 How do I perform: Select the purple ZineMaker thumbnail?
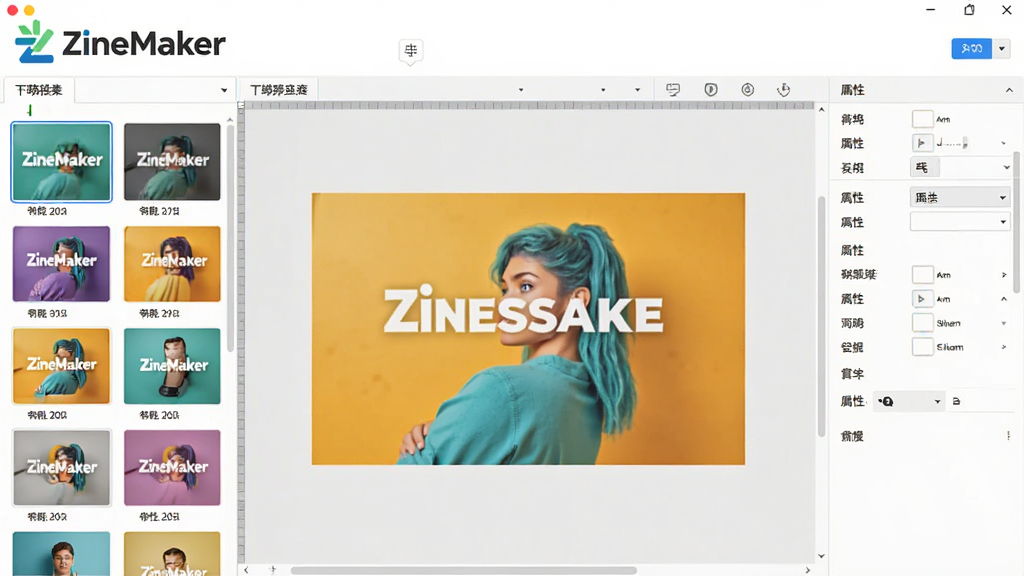[61, 264]
